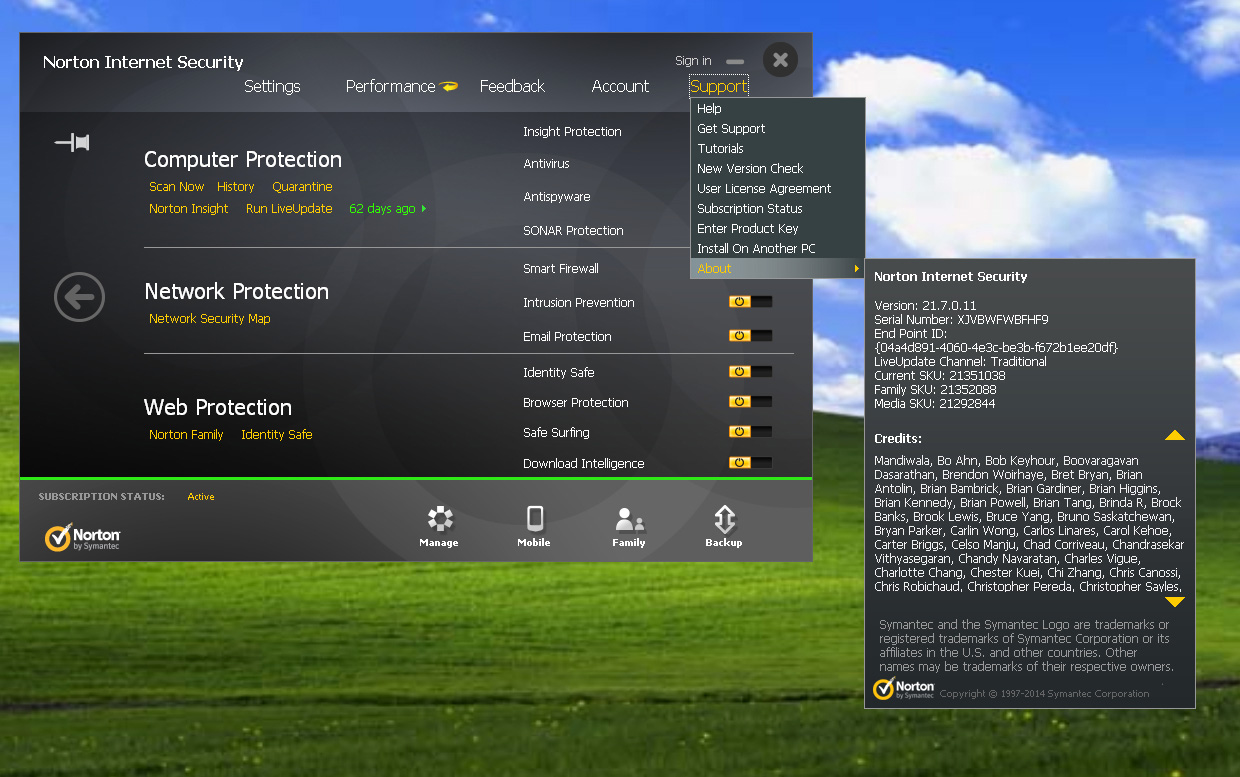Toggle Intrusion Prevention switch

(x=750, y=302)
